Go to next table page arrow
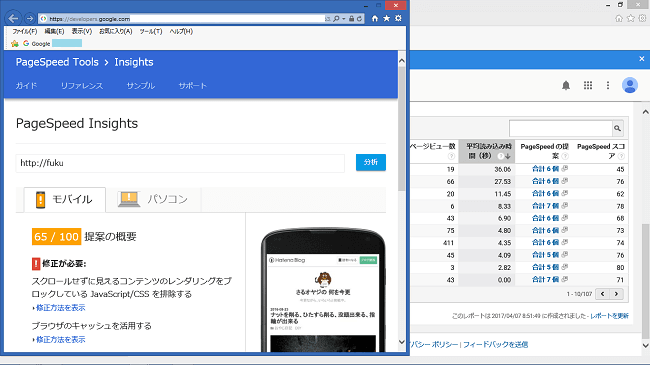The image size is (650, 365). (616, 294)
